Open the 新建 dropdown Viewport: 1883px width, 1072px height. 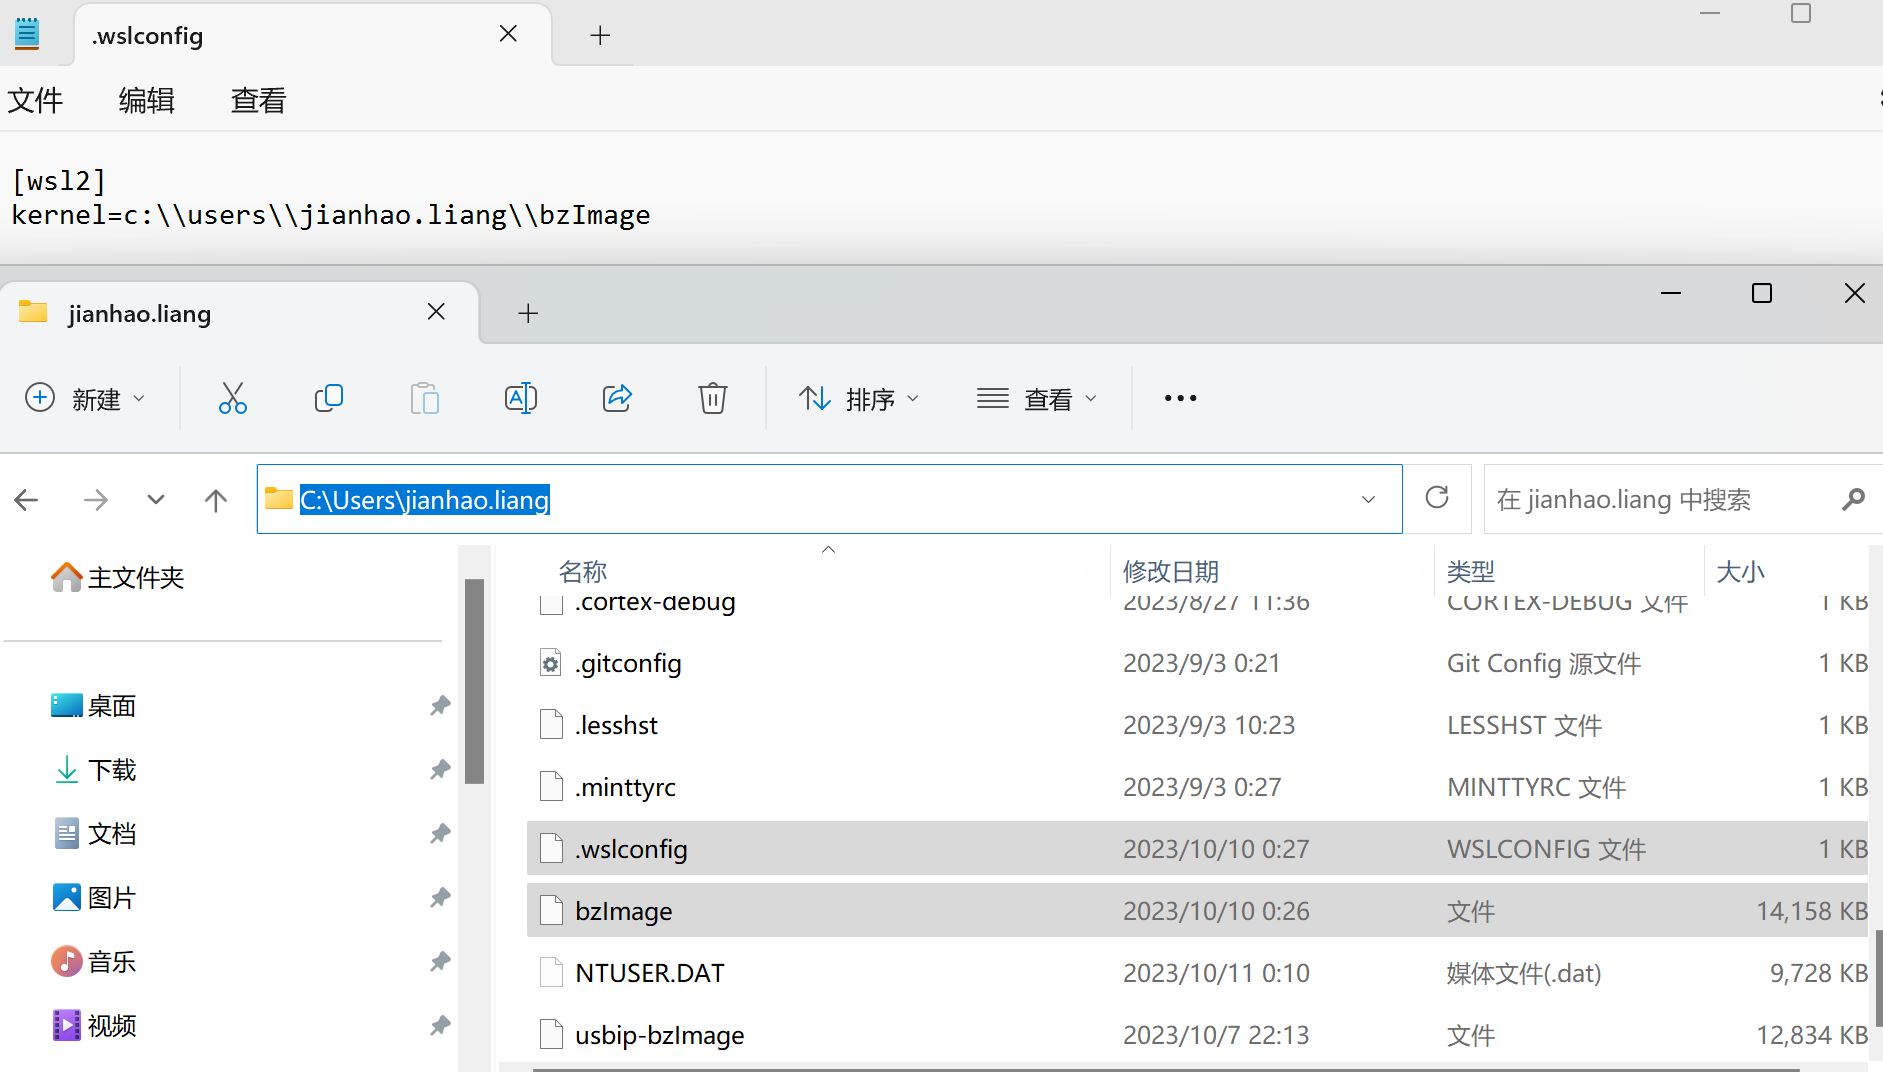(85, 398)
